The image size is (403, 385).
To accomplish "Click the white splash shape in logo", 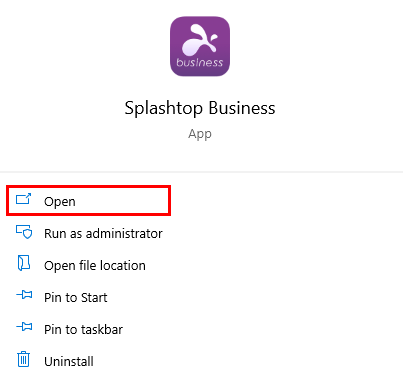I will coord(199,40).
